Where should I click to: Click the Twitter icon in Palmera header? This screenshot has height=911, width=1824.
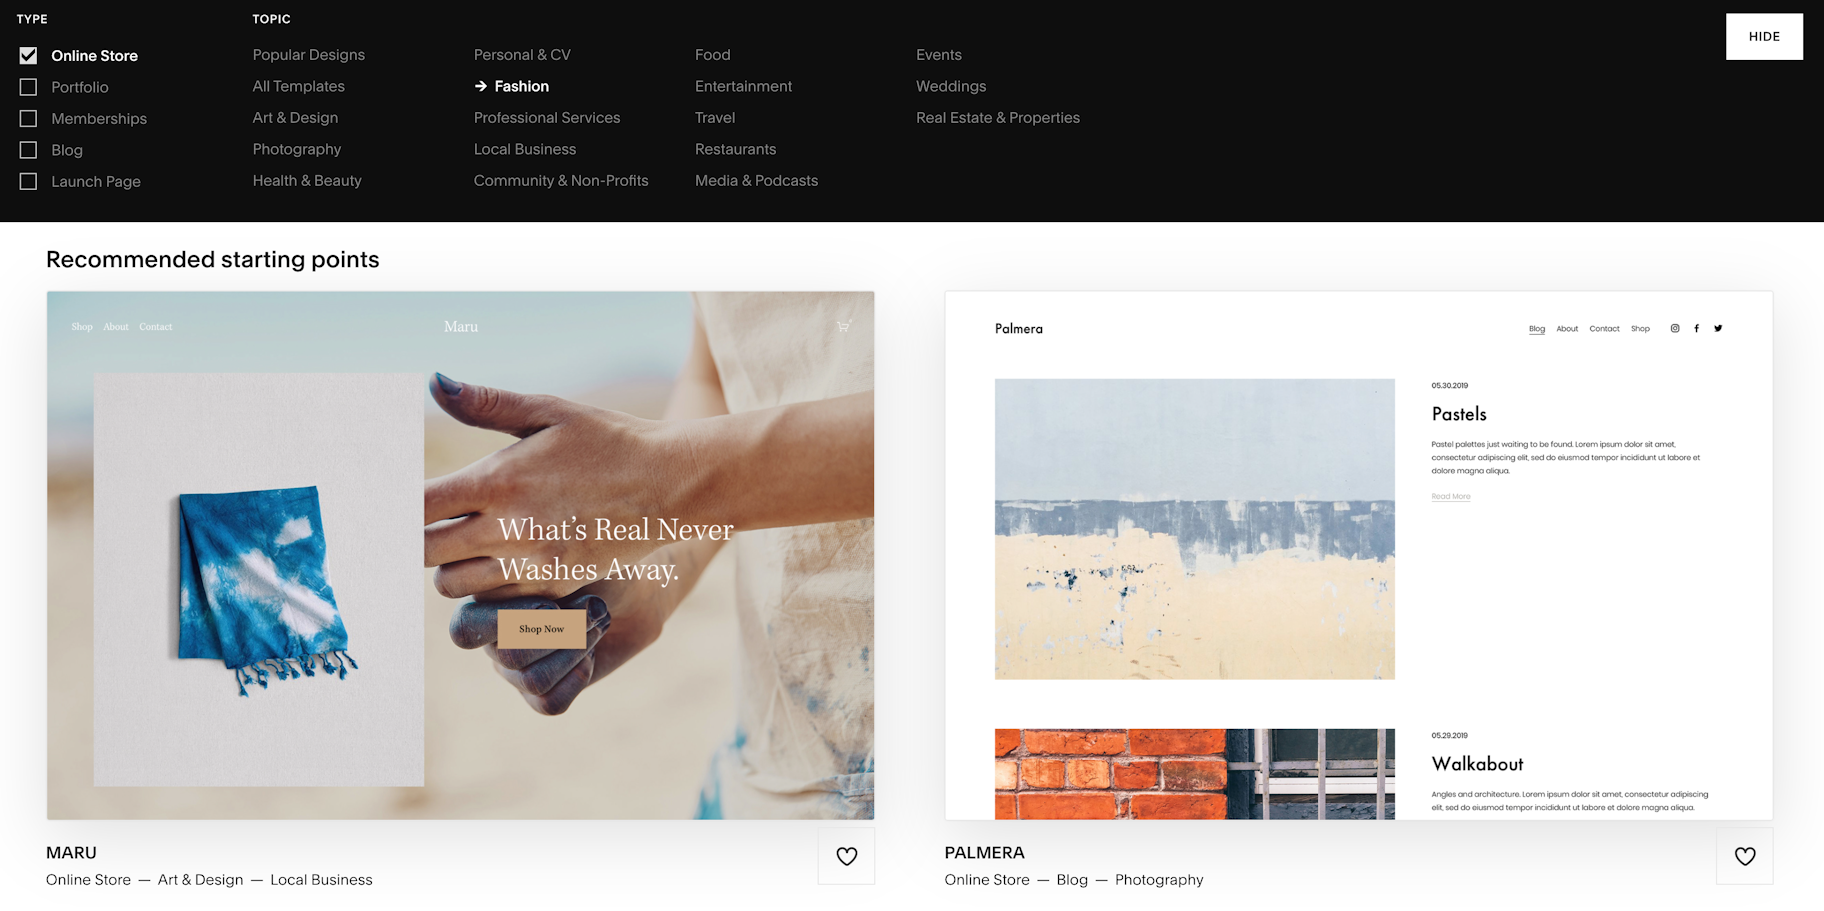1718,328
